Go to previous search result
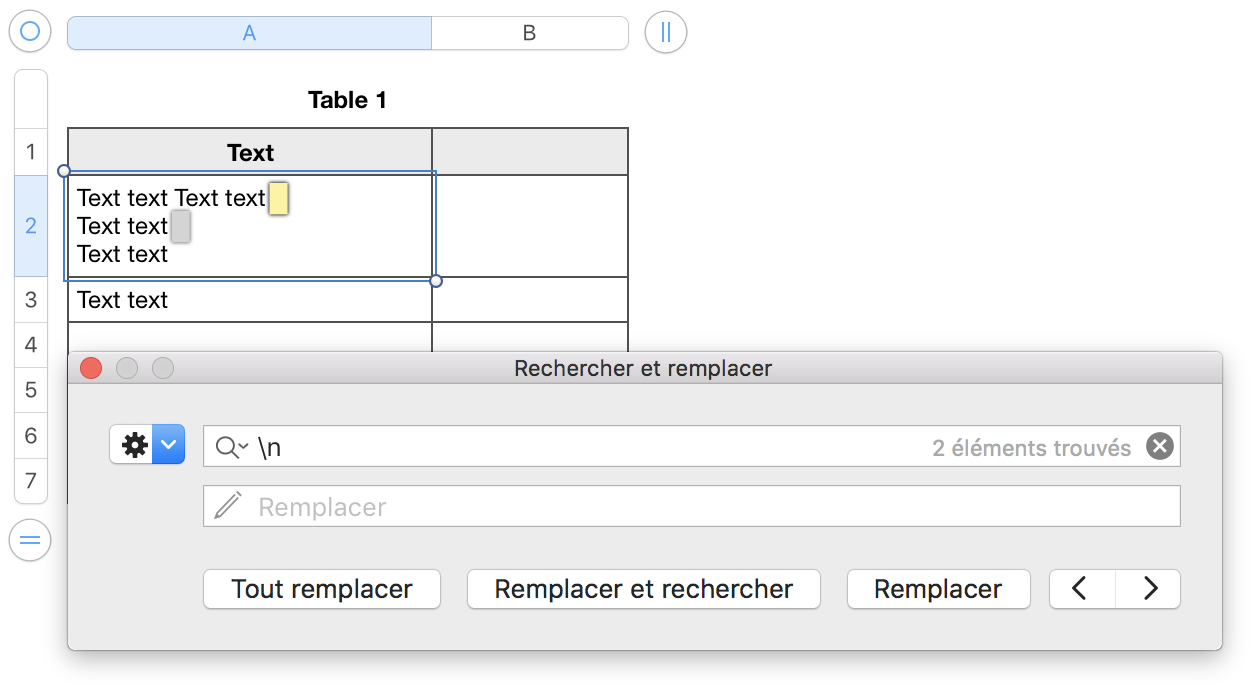 pos(1081,589)
